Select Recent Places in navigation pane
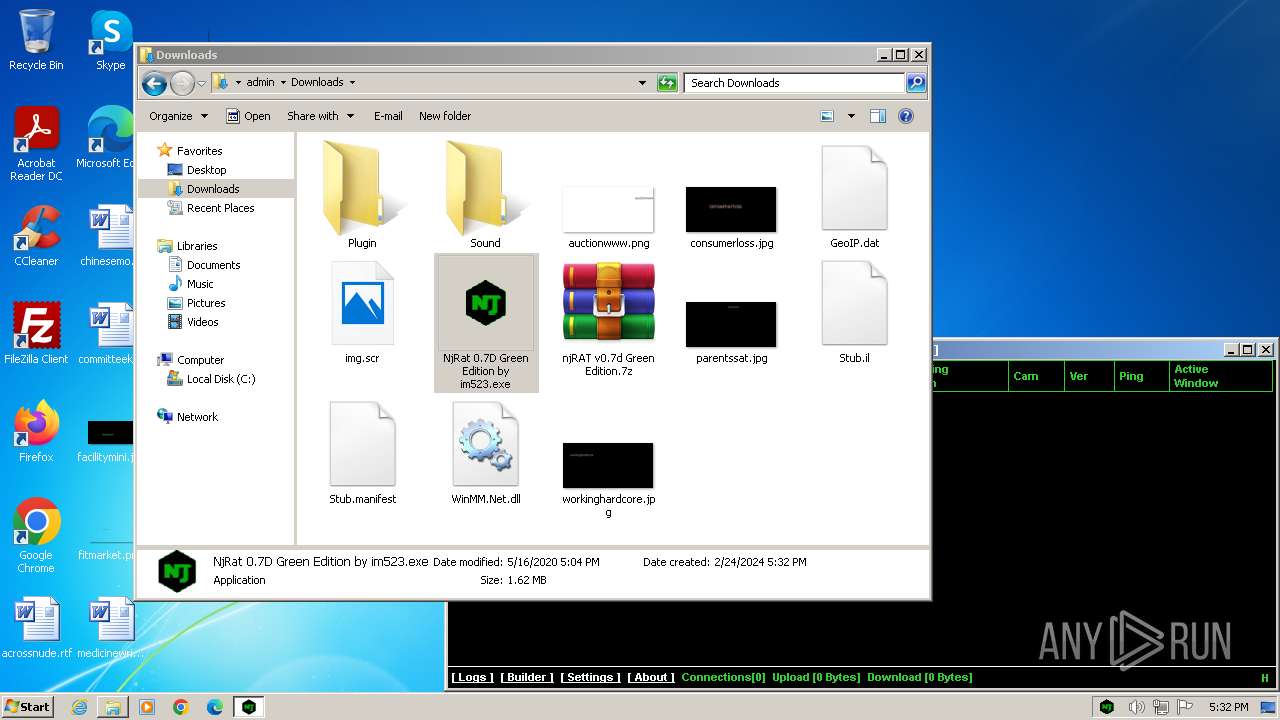 click(220, 208)
